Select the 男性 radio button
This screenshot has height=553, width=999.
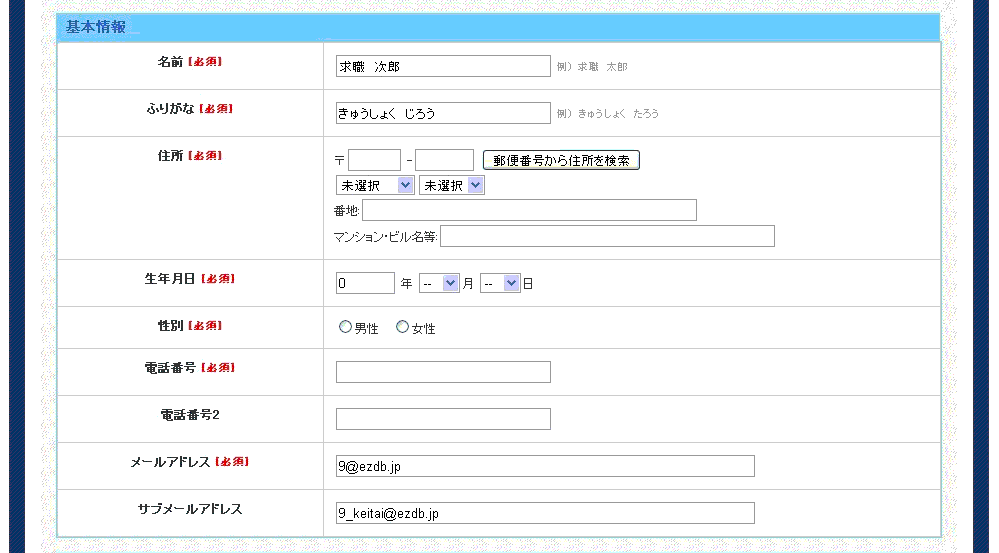pos(346,327)
